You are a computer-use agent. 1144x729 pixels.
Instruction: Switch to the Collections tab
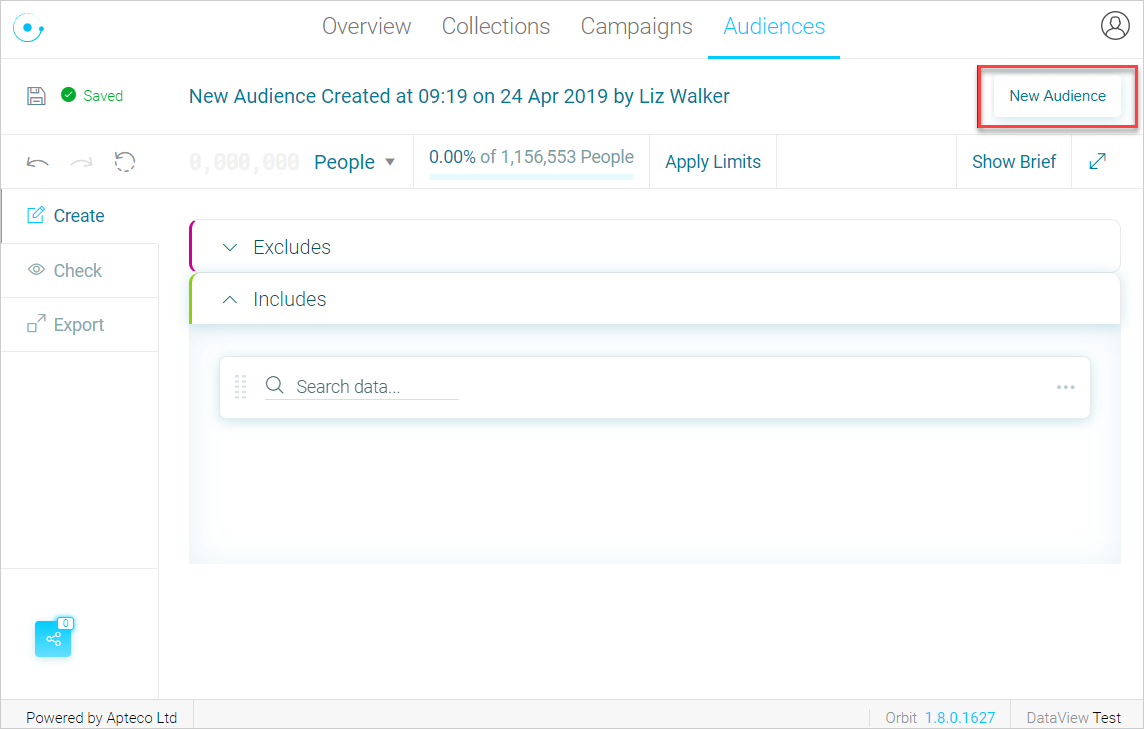(x=496, y=26)
